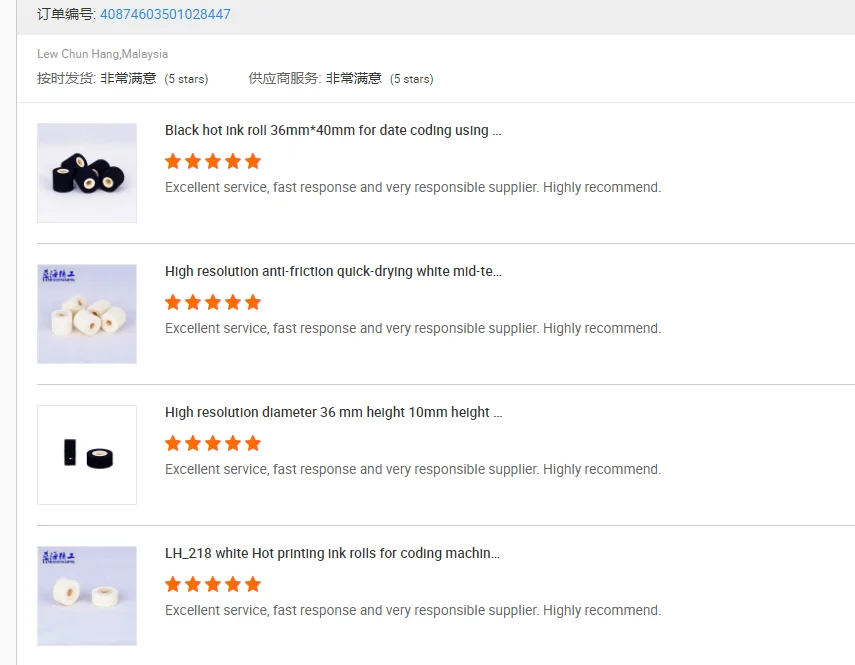This screenshot has height=665, width=855.
Task: Click fourth star of LH_218 product rating
Action: [233, 584]
